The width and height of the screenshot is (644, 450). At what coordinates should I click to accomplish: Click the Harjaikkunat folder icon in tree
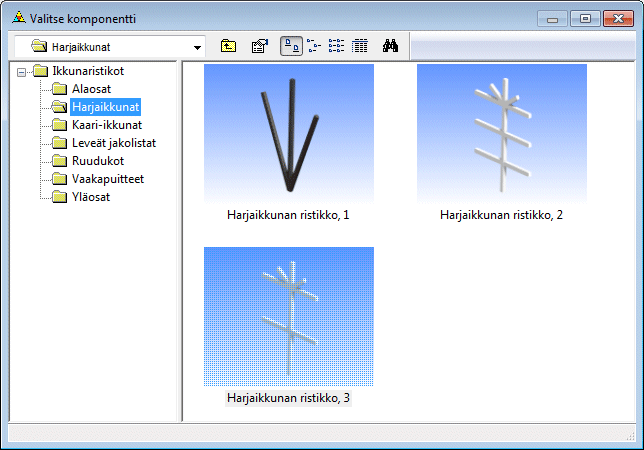59,107
